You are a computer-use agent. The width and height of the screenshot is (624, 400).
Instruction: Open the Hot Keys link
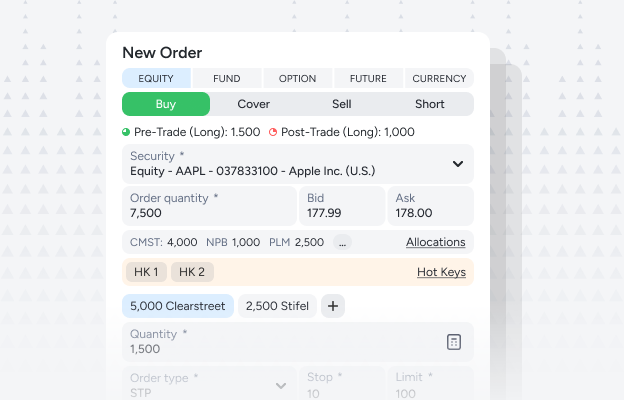[441, 272]
